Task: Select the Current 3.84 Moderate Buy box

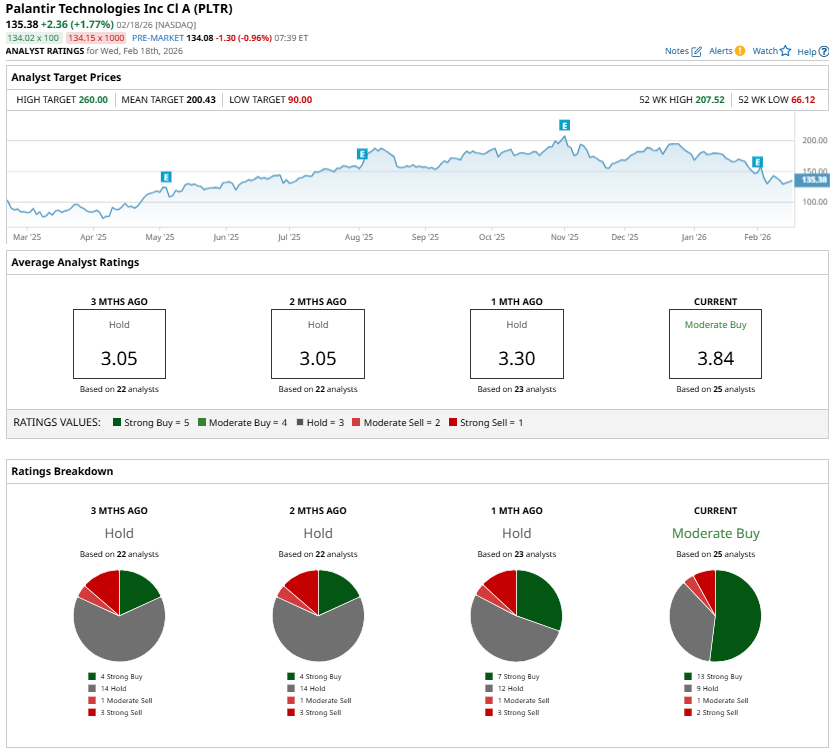Action: (715, 343)
